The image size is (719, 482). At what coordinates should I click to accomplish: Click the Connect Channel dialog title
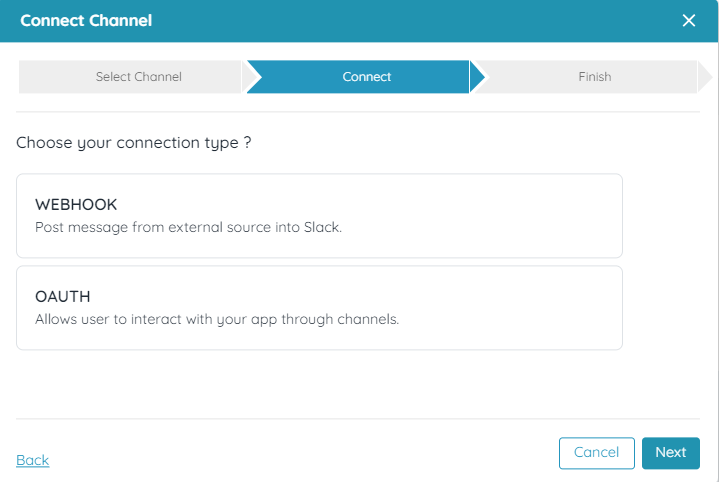86,21
